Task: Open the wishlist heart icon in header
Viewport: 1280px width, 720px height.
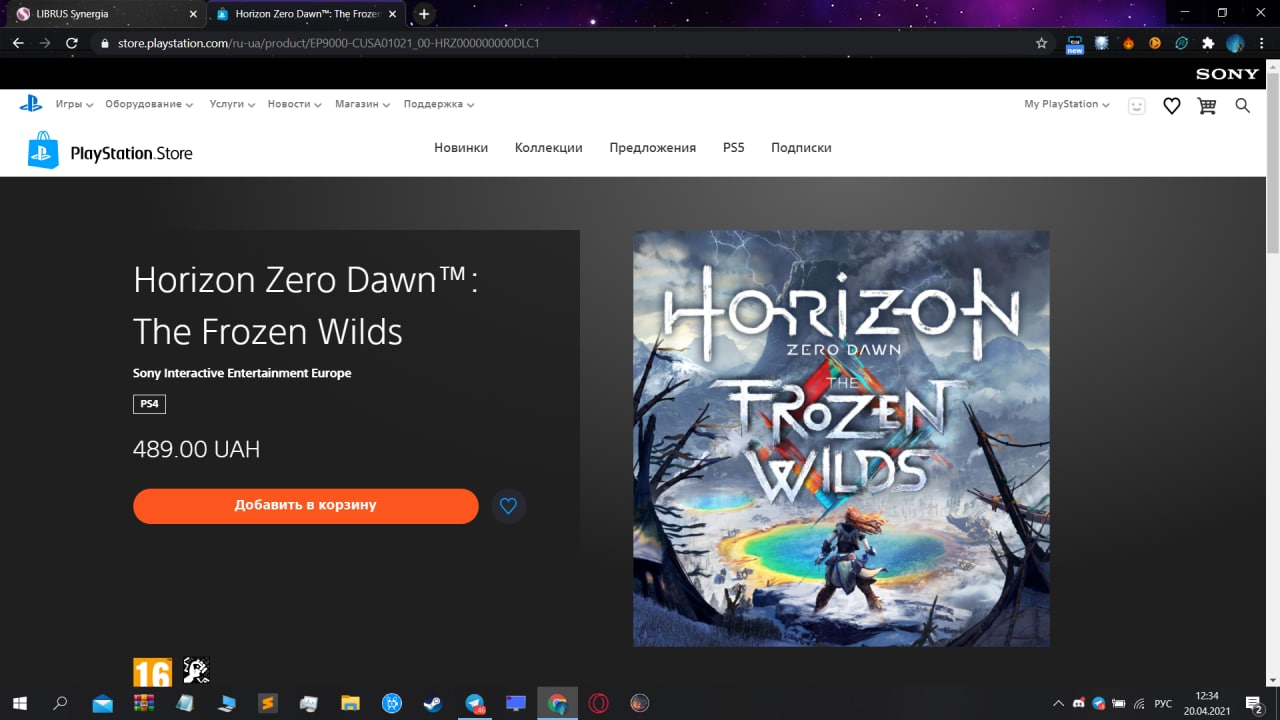Action: pyautogui.click(x=1172, y=105)
